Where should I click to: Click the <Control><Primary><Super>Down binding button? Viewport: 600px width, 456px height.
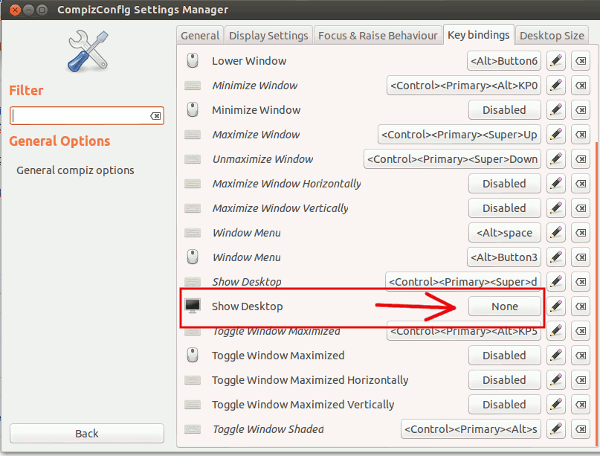(x=452, y=159)
